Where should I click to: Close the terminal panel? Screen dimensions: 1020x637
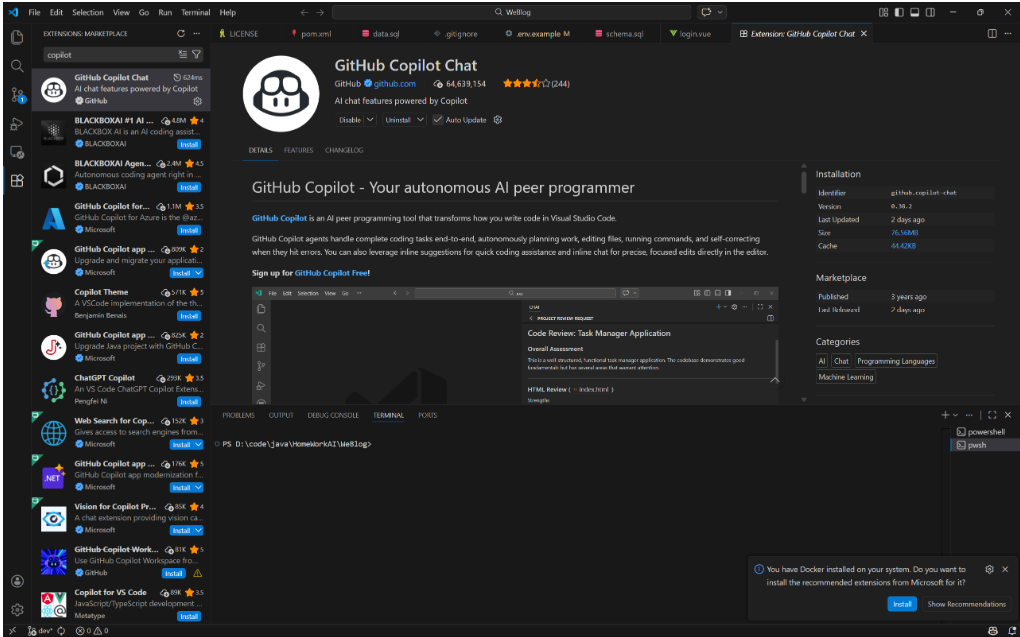(x=1008, y=415)
